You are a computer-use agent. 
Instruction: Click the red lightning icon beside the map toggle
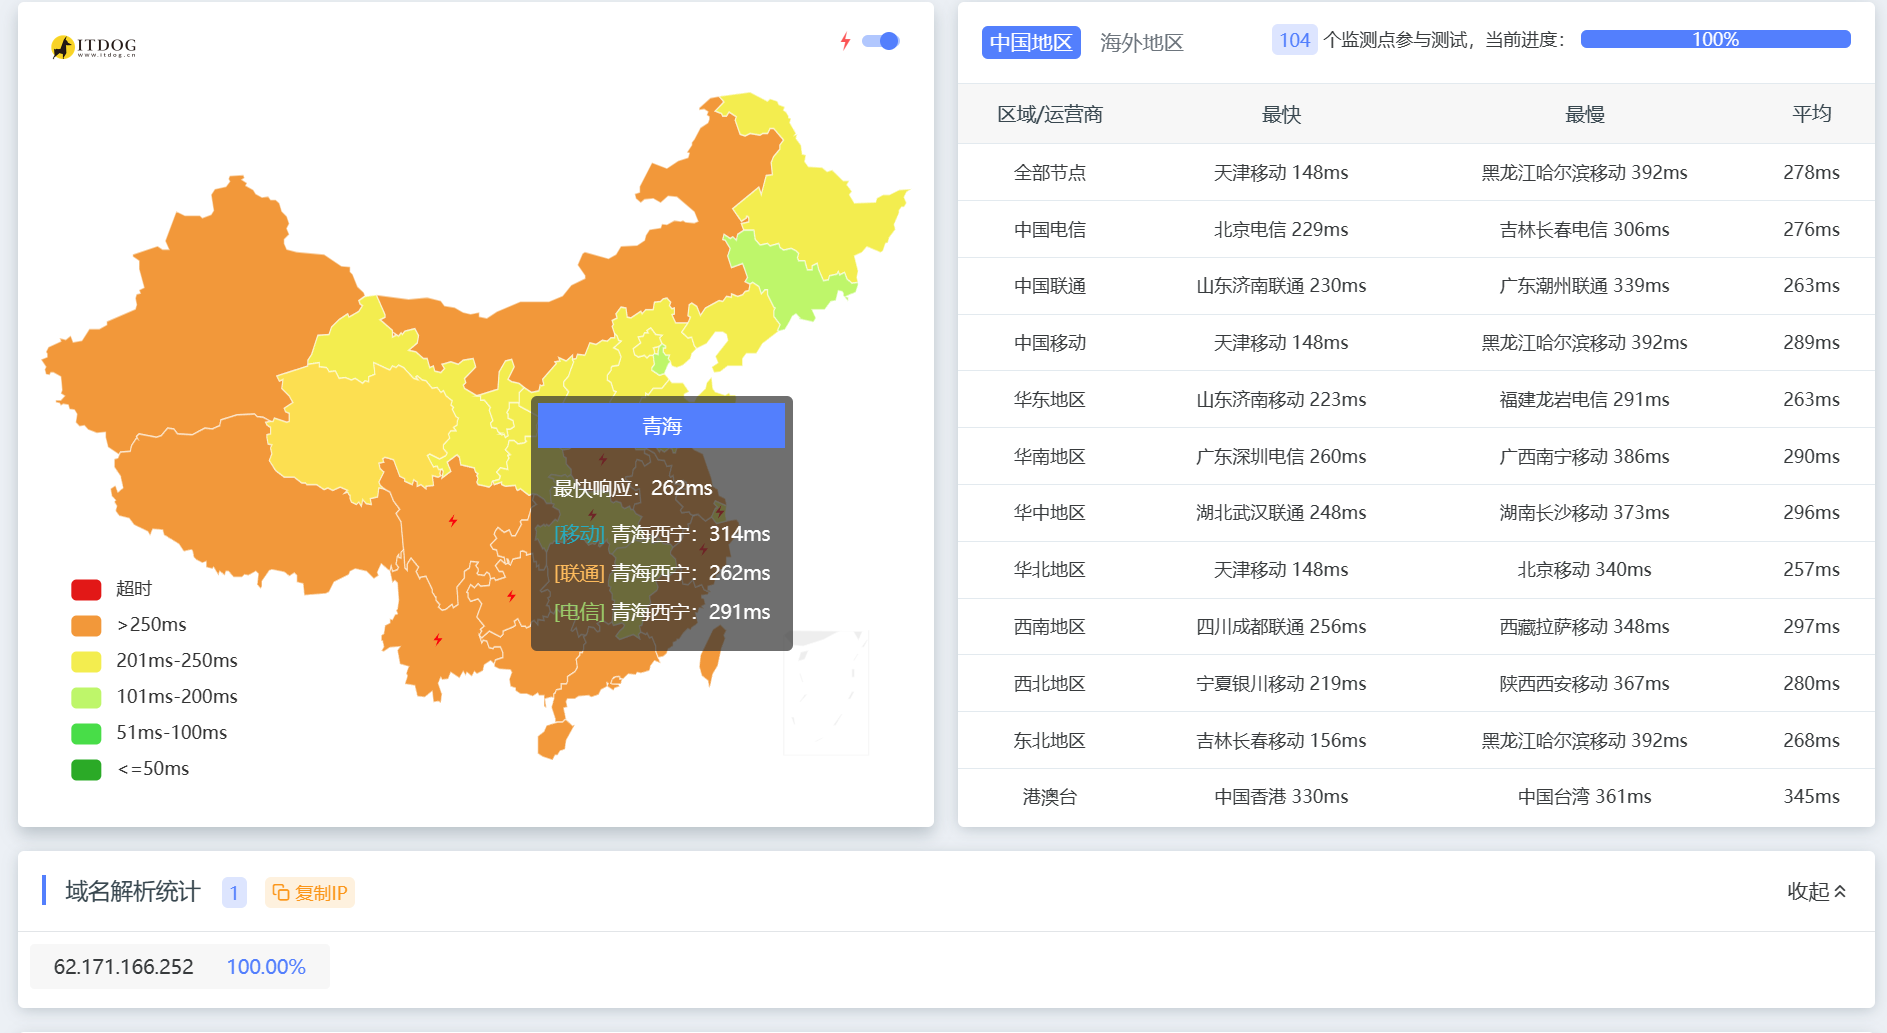[848, 41]
